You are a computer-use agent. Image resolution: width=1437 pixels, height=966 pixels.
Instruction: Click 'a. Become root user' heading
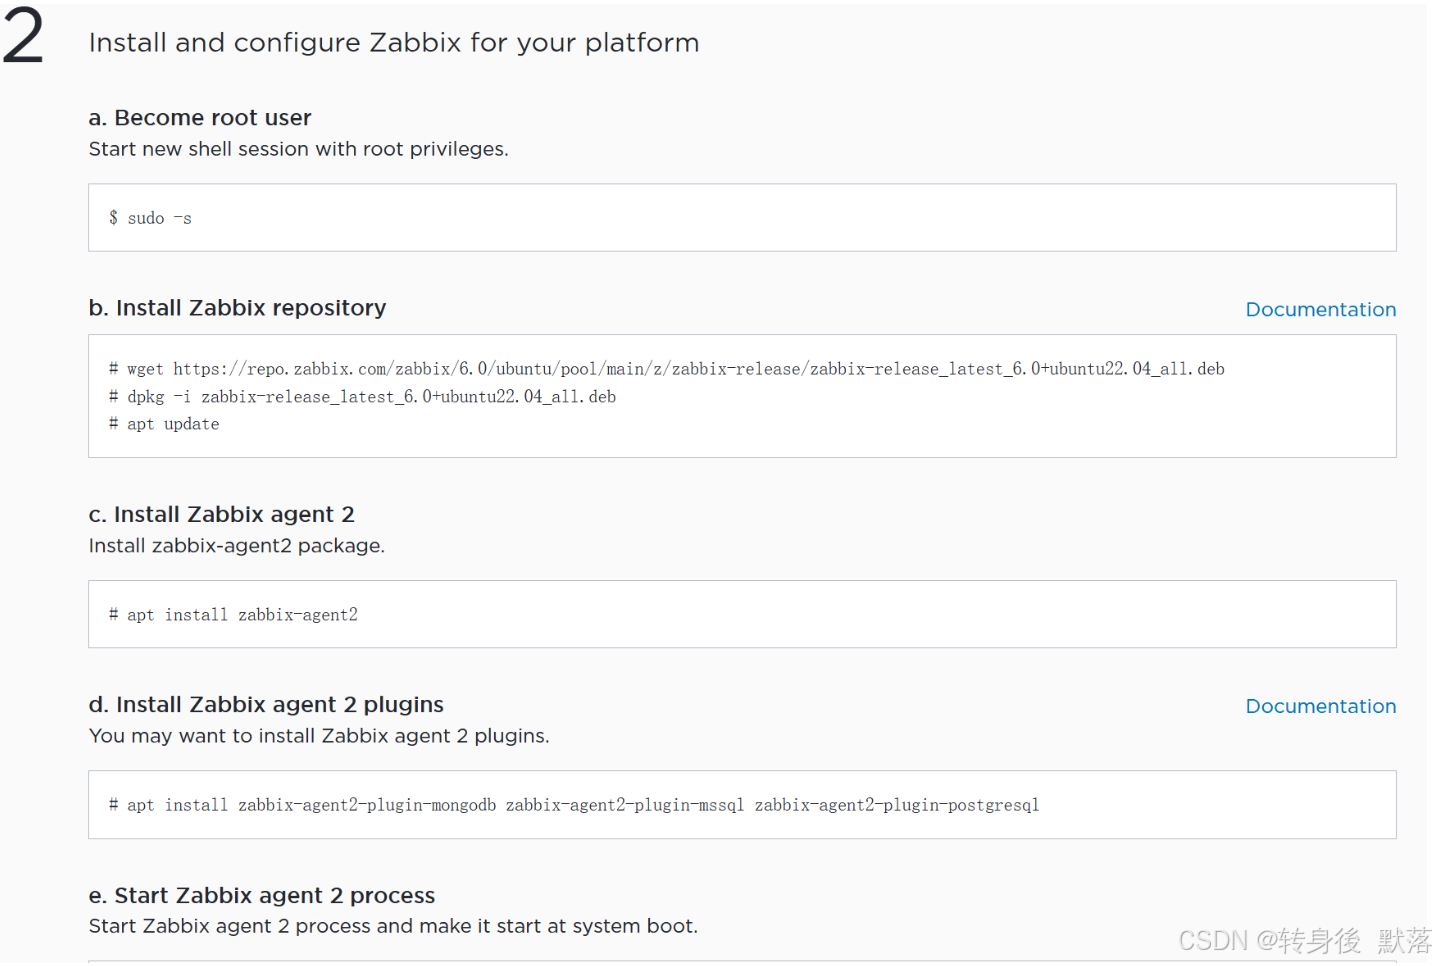[200, 118]
